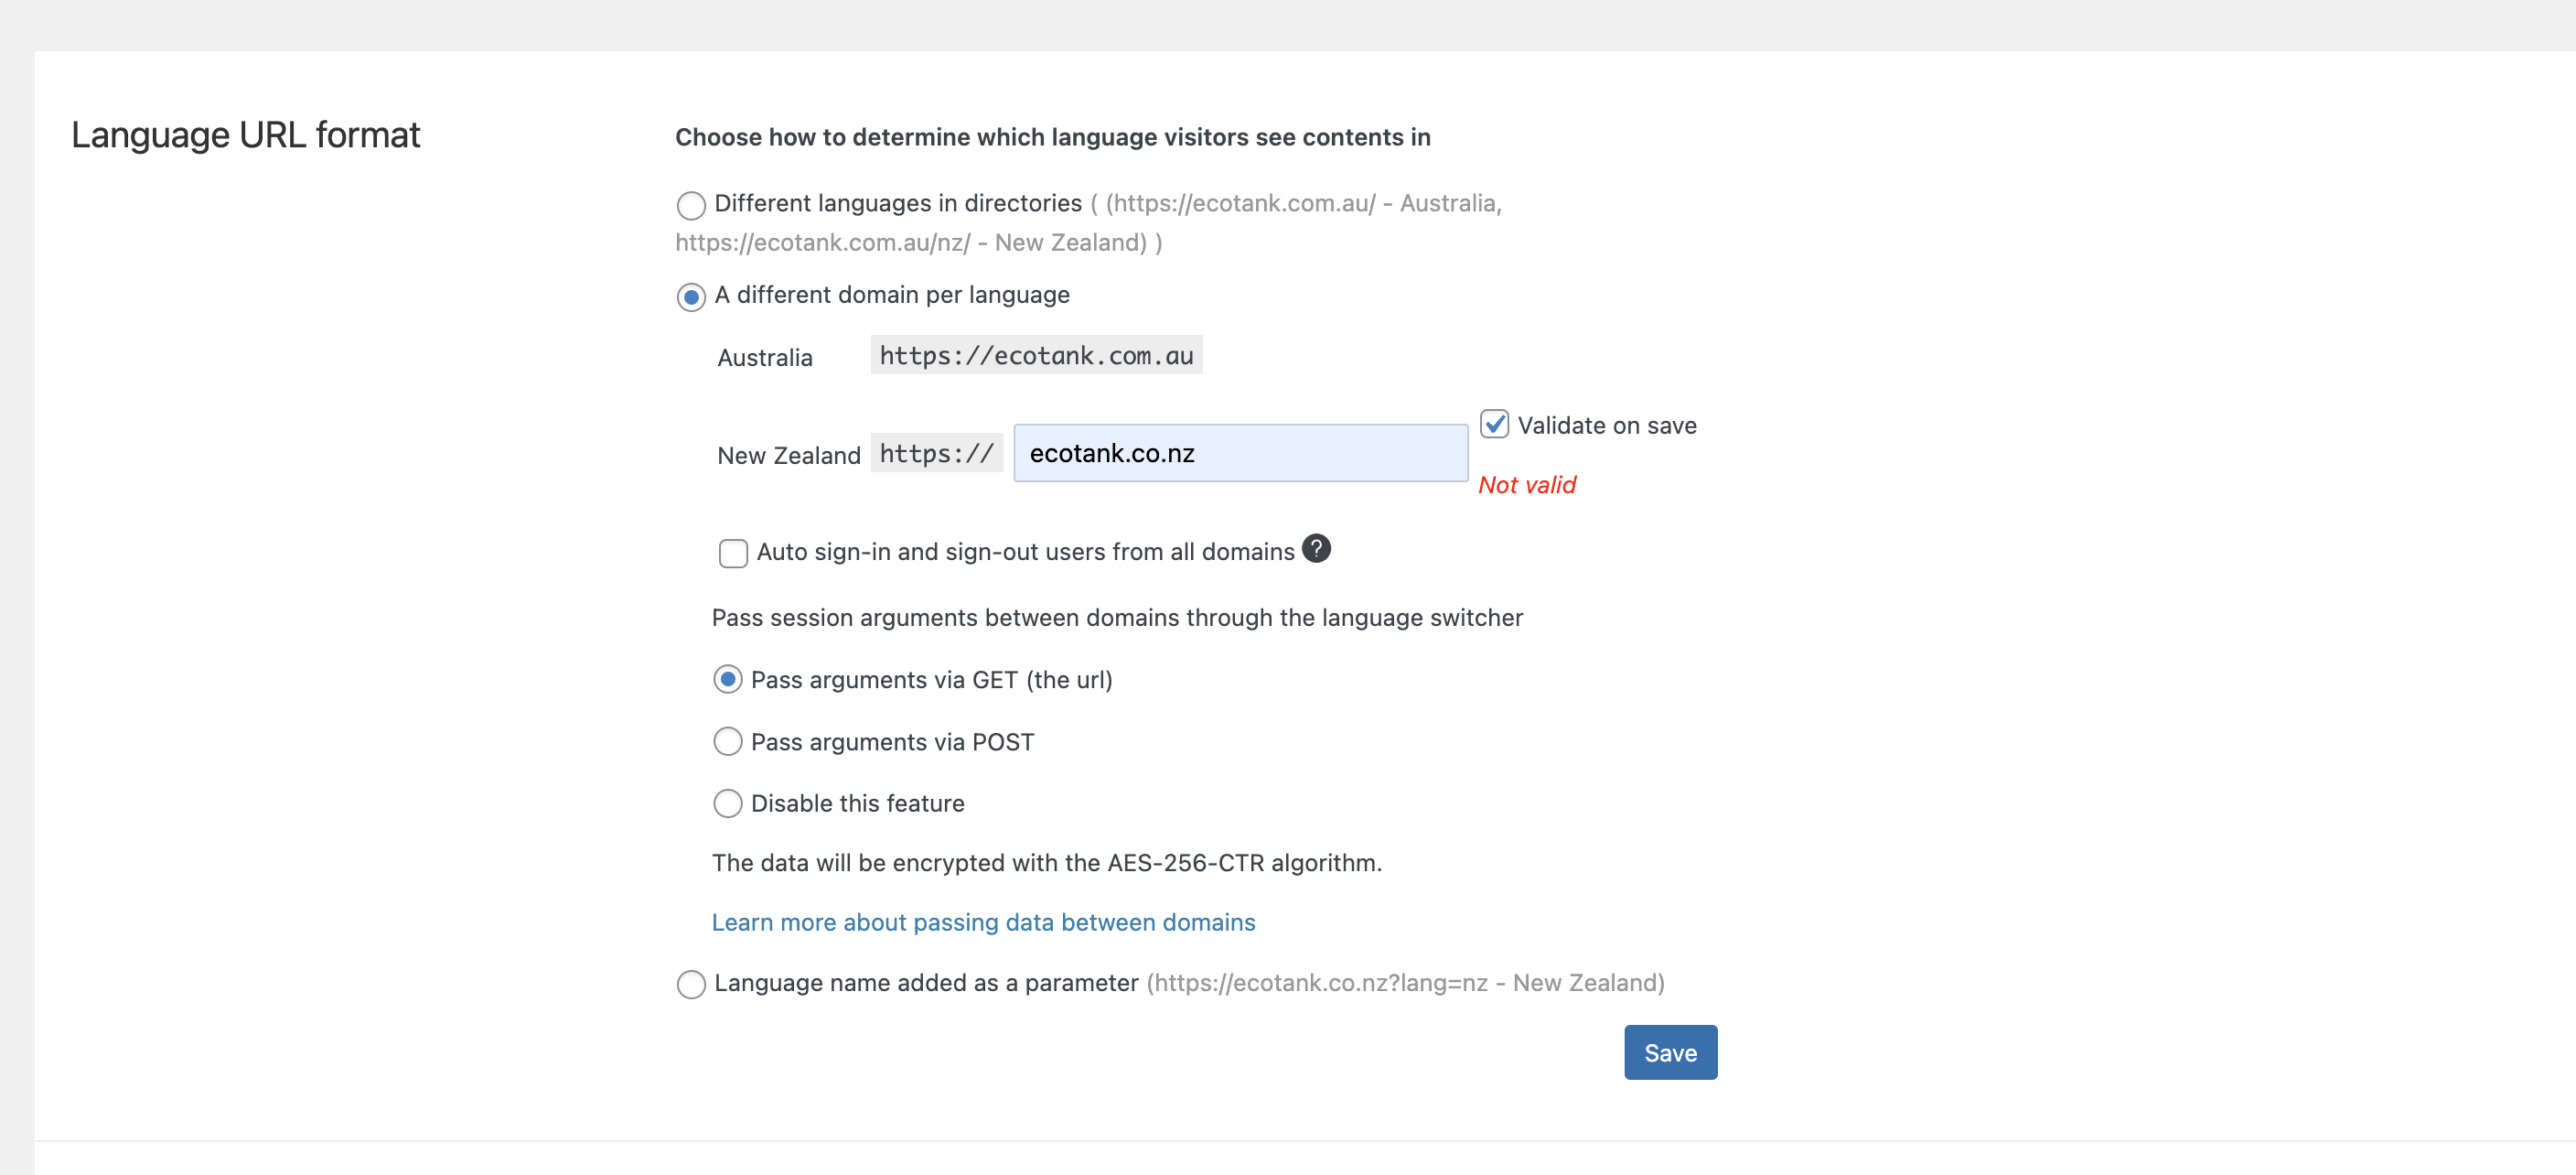Select the A different domain per language option
The height and width of the screenshot is (1175, 2576).
pyautogui.click(x=691, y=297)
